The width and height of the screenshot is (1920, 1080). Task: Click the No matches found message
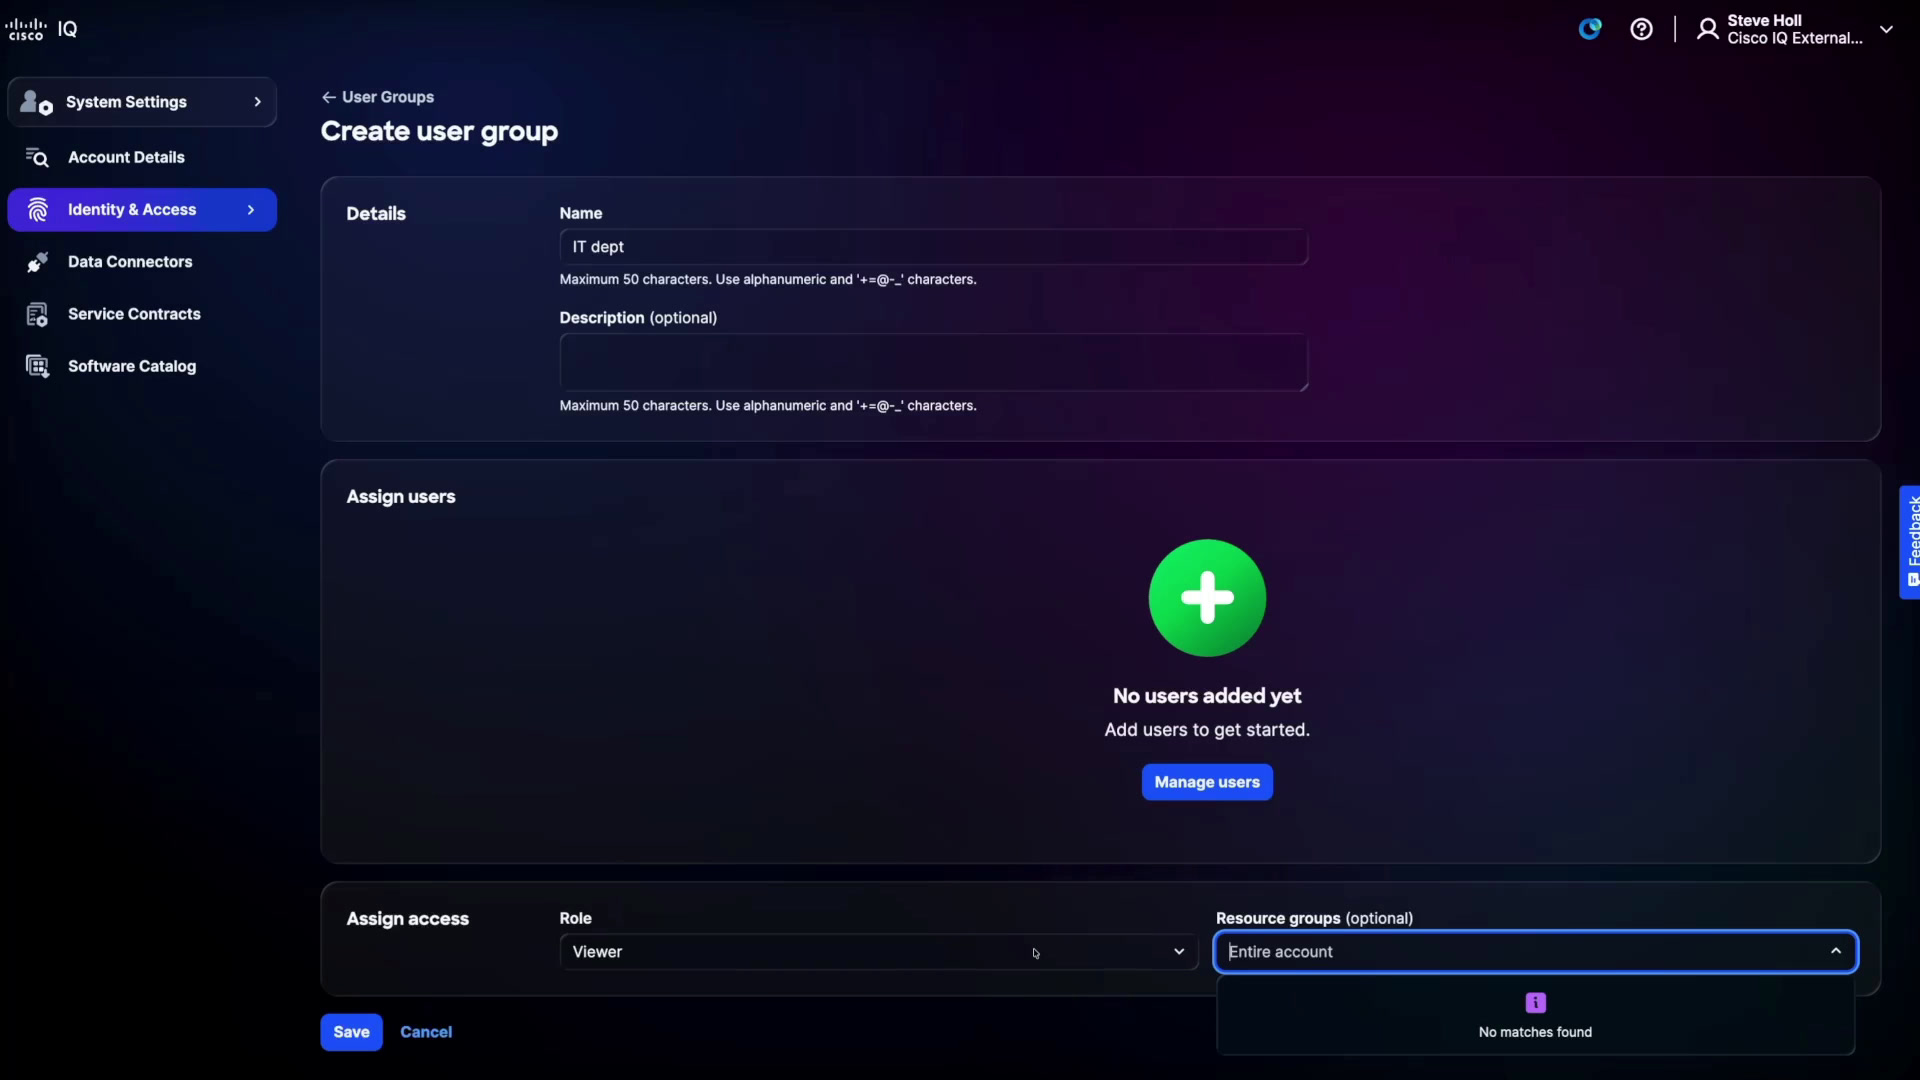pos(1535,1032)
